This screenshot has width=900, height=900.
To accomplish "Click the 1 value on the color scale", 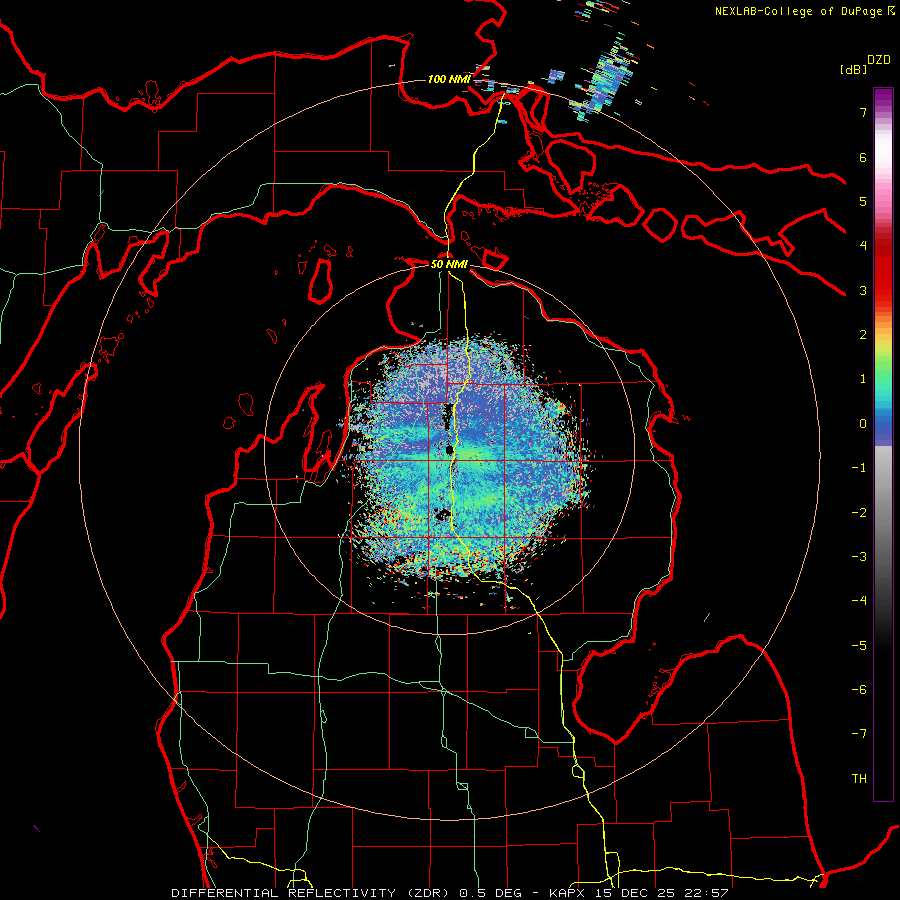I will pyautogui.click(x=863, y=379).
